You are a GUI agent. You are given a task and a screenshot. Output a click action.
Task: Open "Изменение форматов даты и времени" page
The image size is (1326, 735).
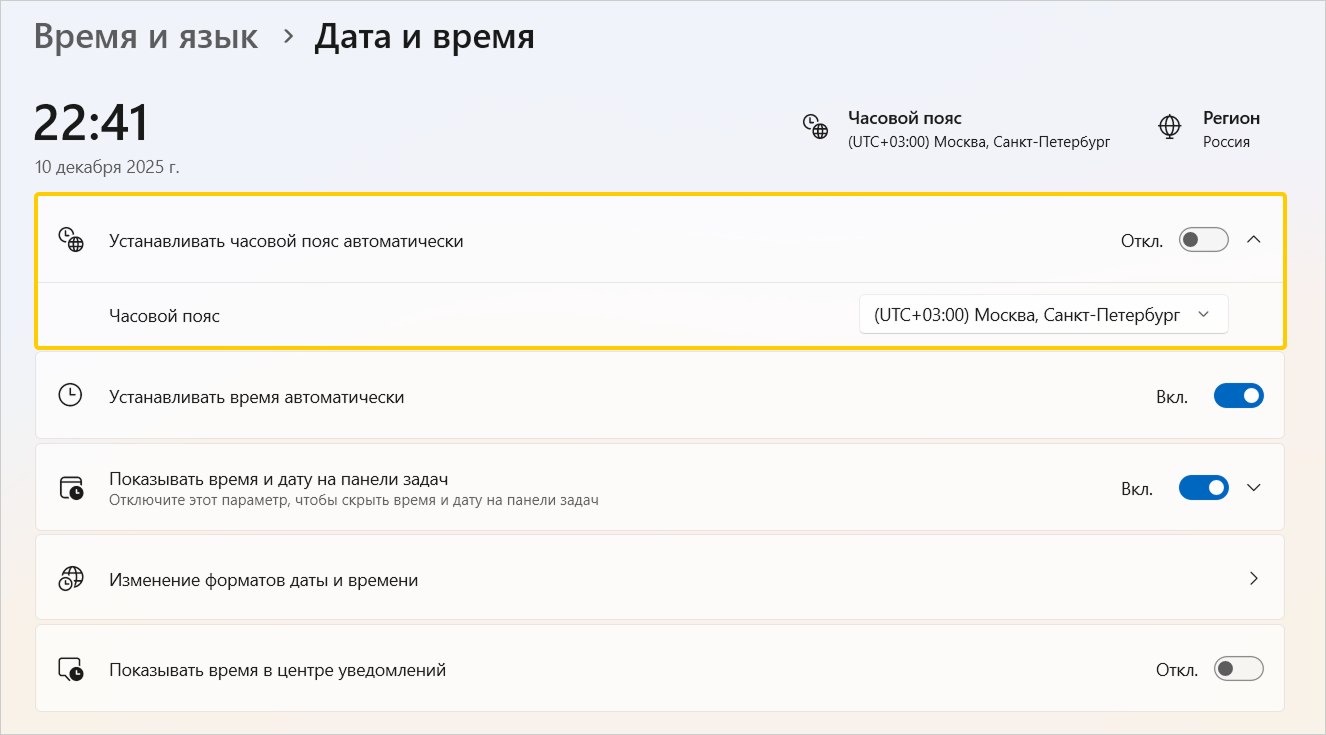point(264,580)
